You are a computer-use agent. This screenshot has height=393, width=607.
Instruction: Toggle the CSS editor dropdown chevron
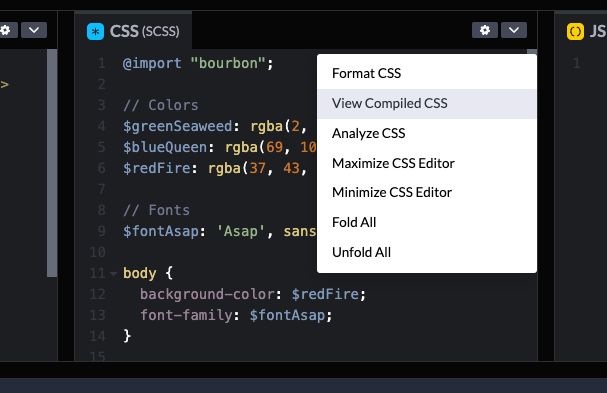pyautogui.click(x=514, y=30)
